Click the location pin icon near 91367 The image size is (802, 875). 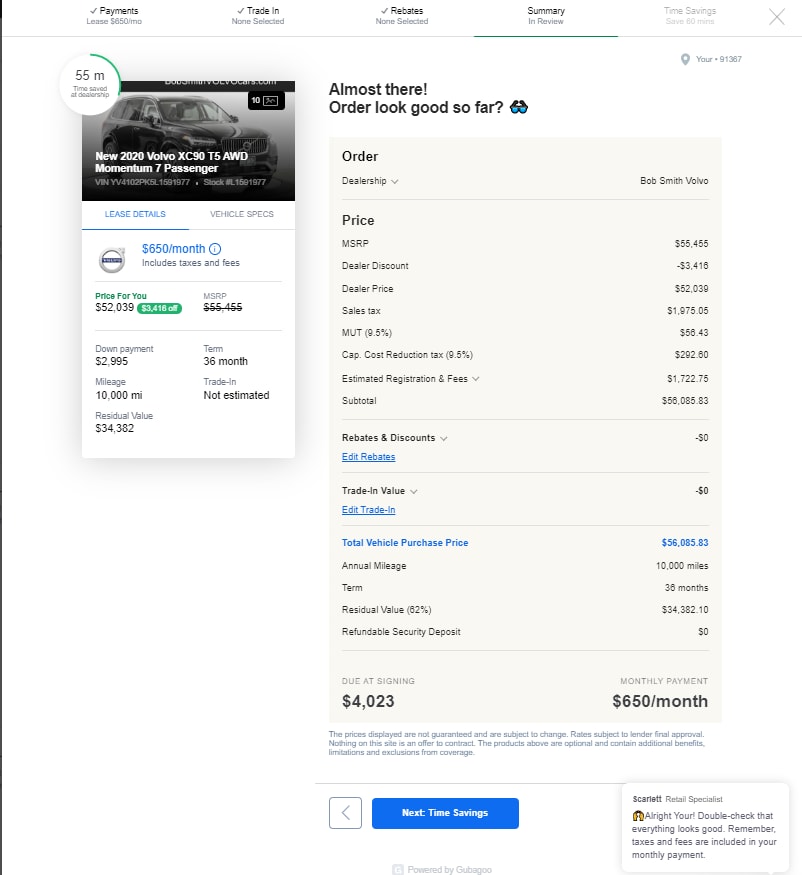click(x=685, y=59)
